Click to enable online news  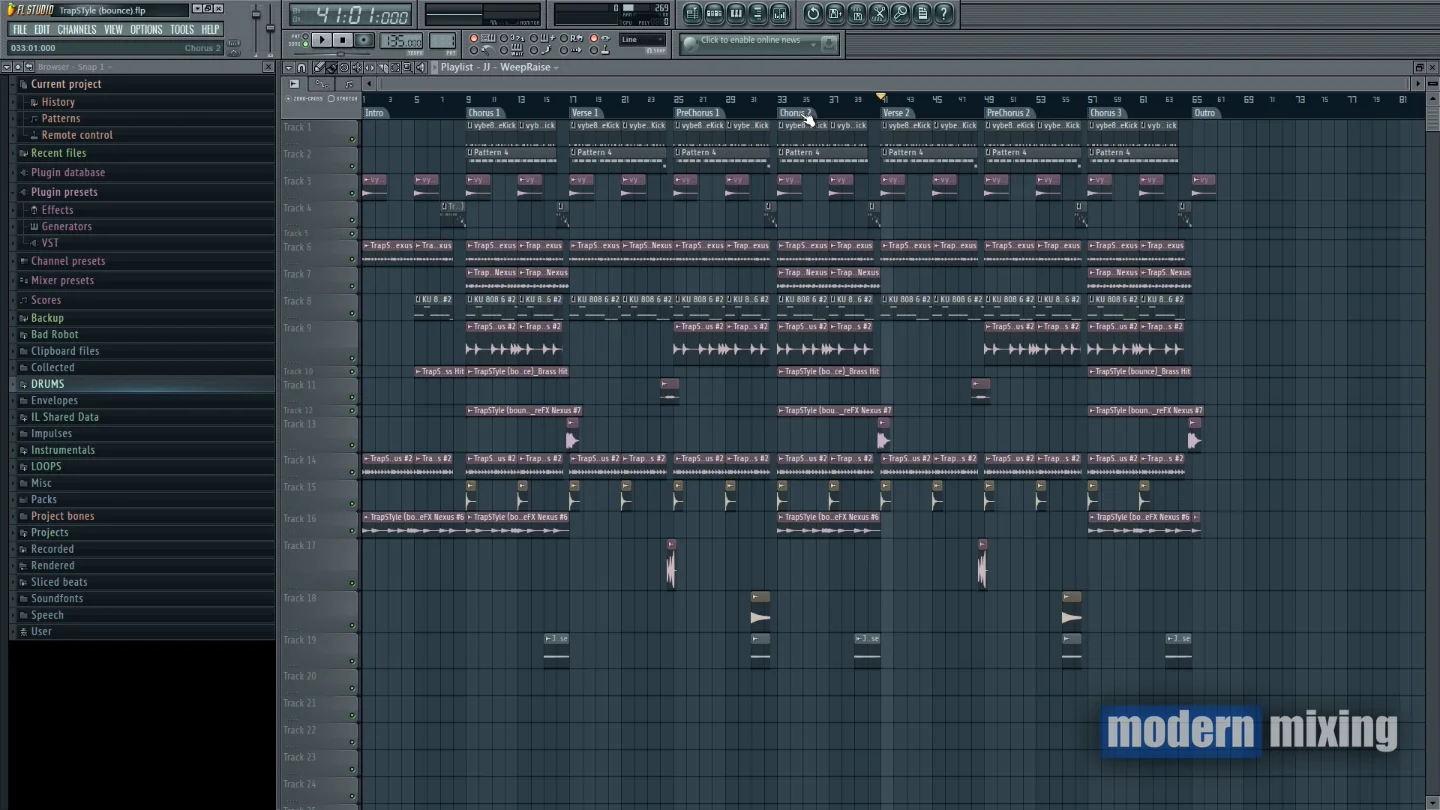(750, 41)
